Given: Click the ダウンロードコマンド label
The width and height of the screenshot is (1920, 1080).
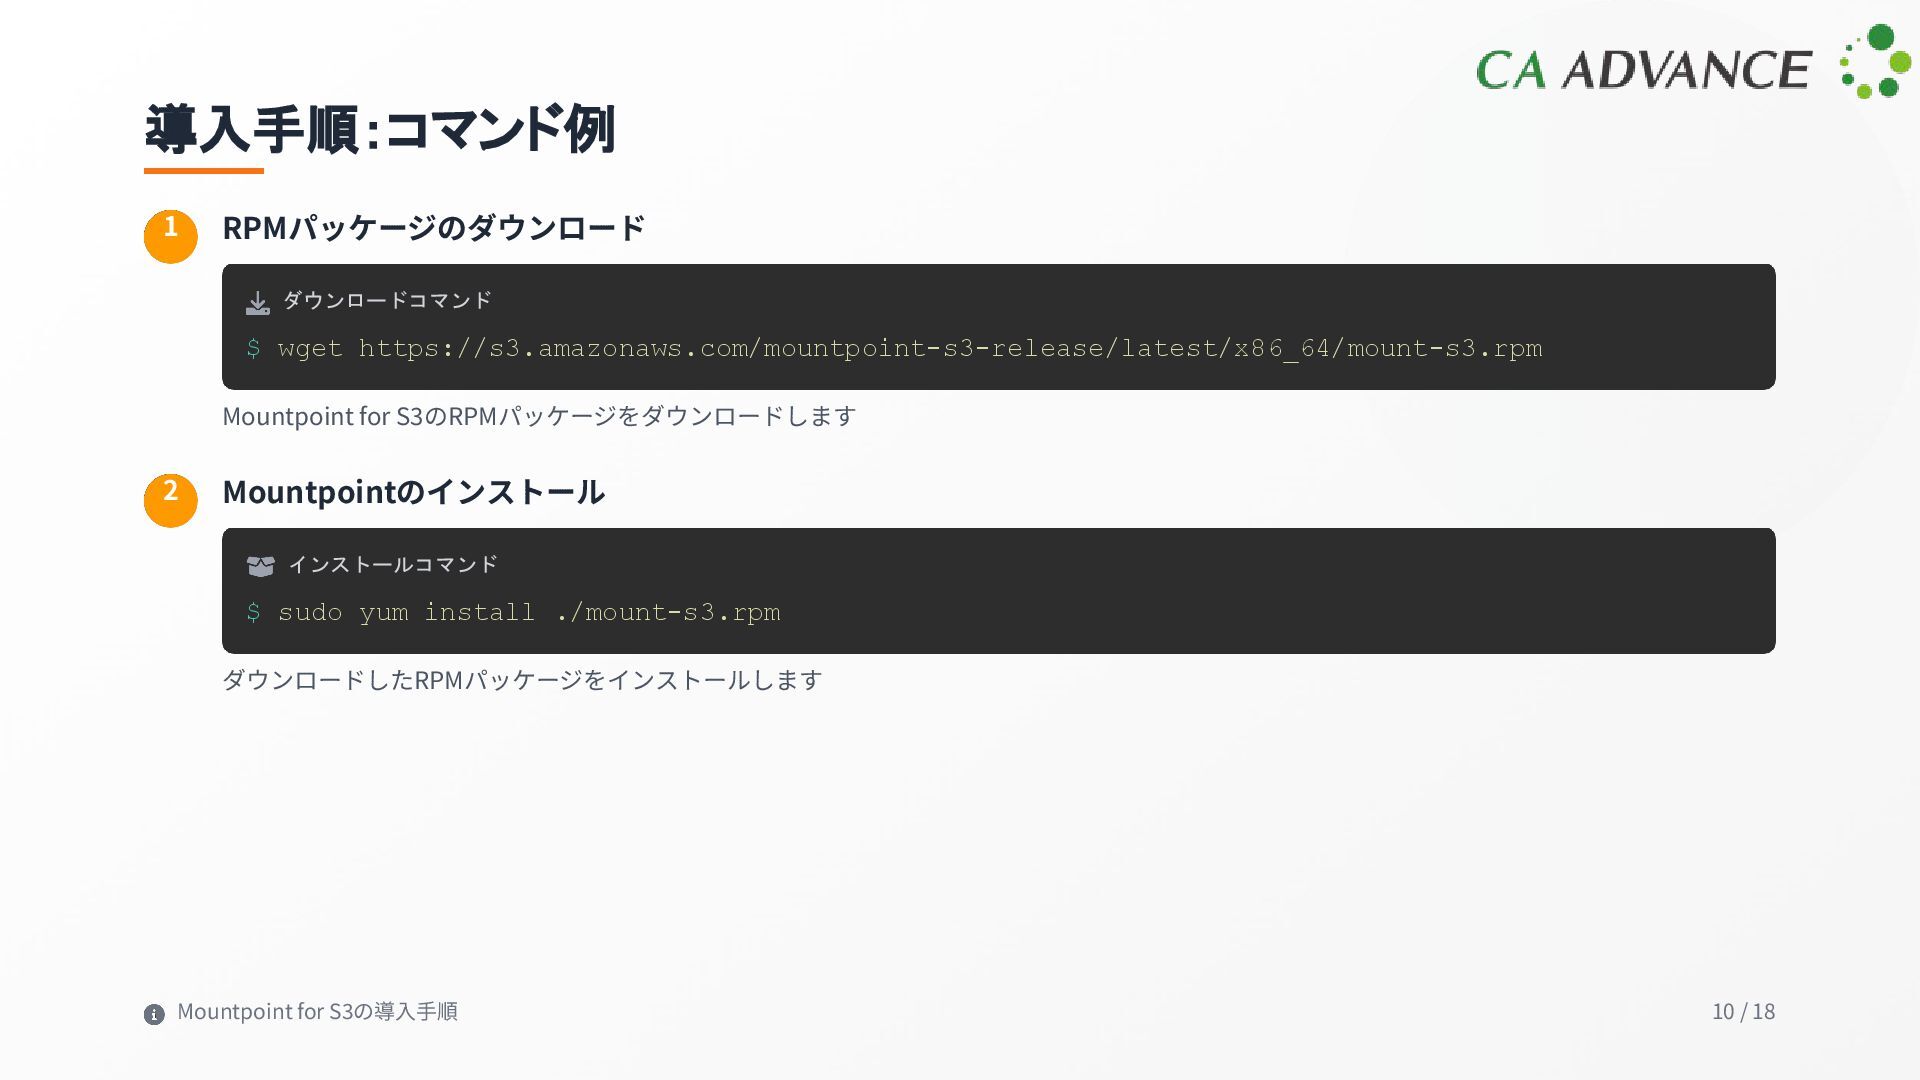Looking at the screenshot, I should coord(387,300).
